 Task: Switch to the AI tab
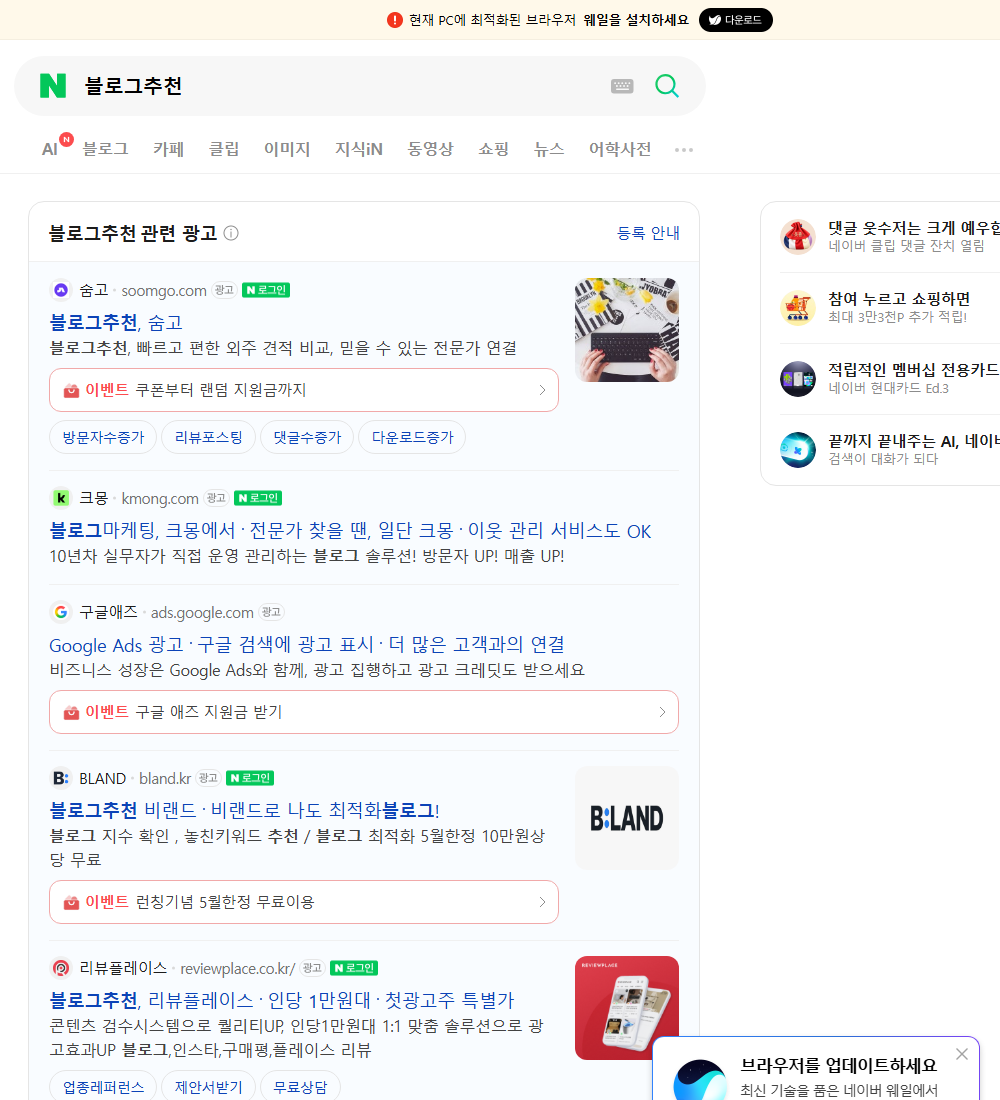click(x=50, y=149)
